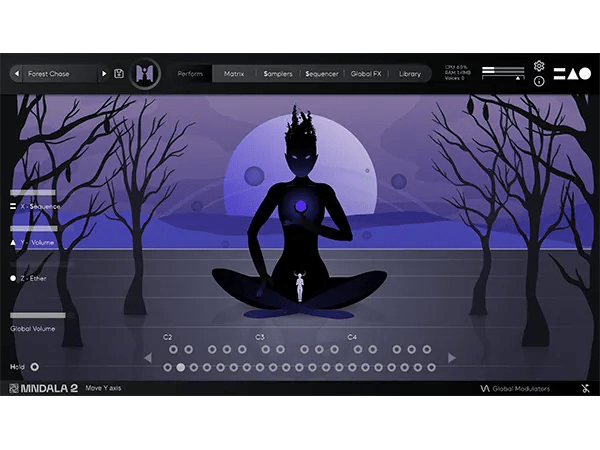Image resolution: width=600 pixels, height=450 pixels.
Task: Open the Forest Chase preset name selector
Action: (x=60, y=73)
